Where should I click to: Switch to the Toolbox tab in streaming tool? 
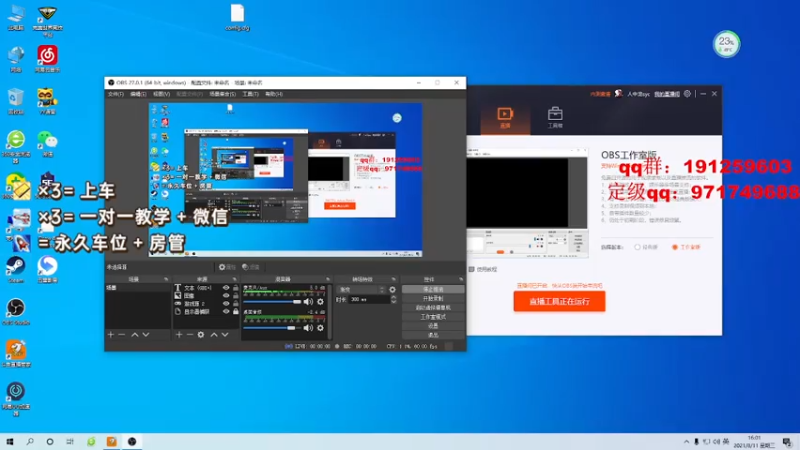tap(555, 117)
